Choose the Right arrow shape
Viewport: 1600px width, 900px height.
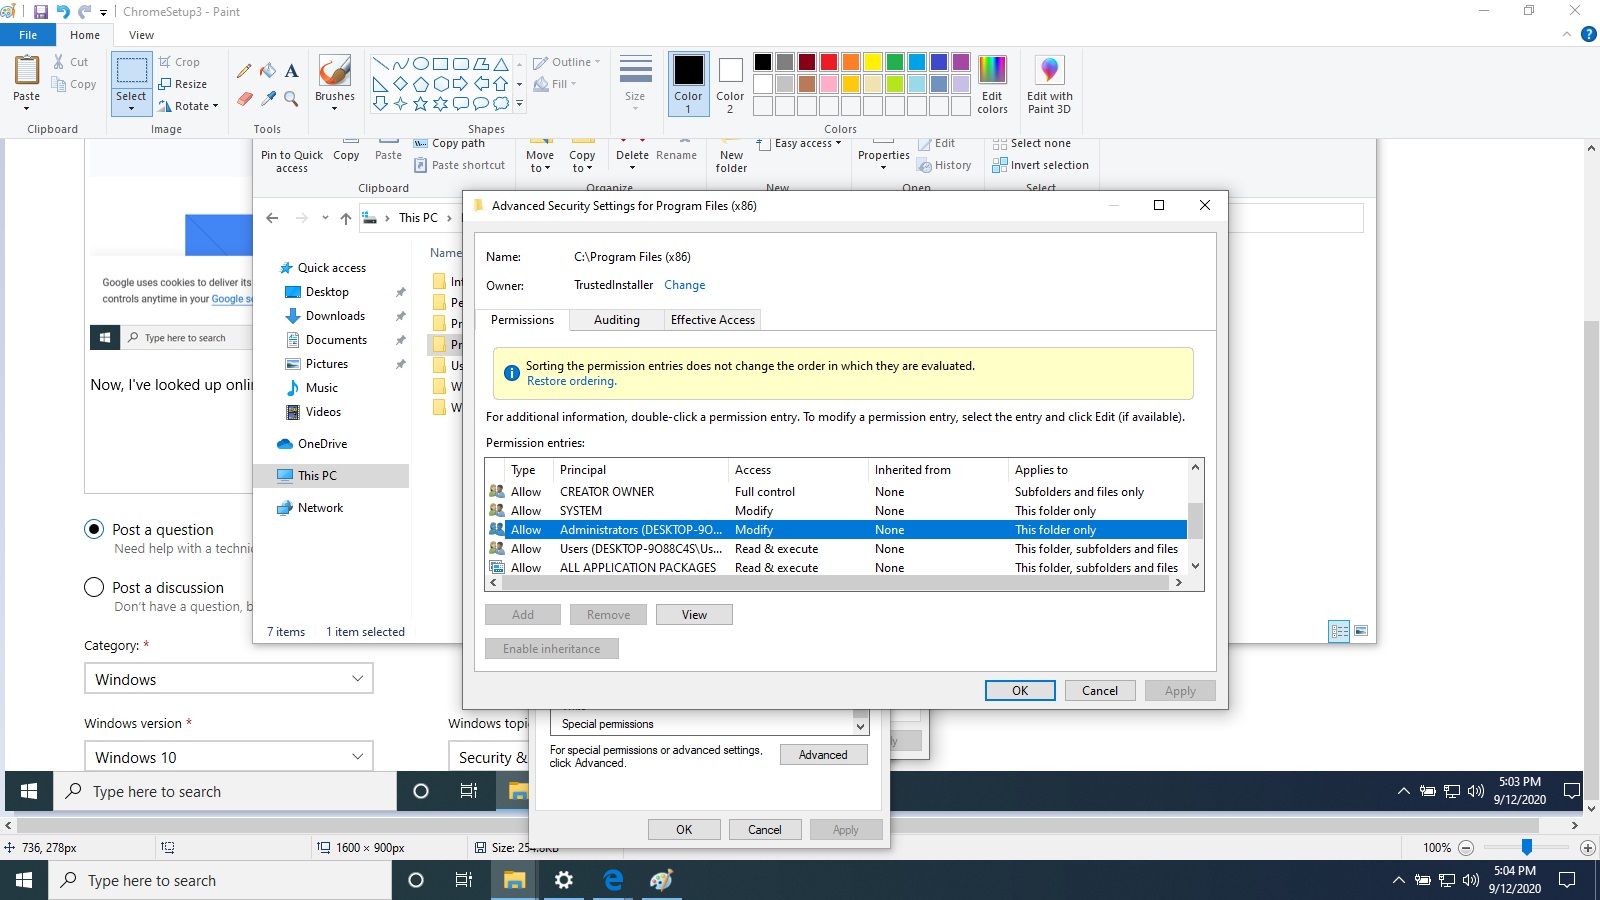(461, 84)
